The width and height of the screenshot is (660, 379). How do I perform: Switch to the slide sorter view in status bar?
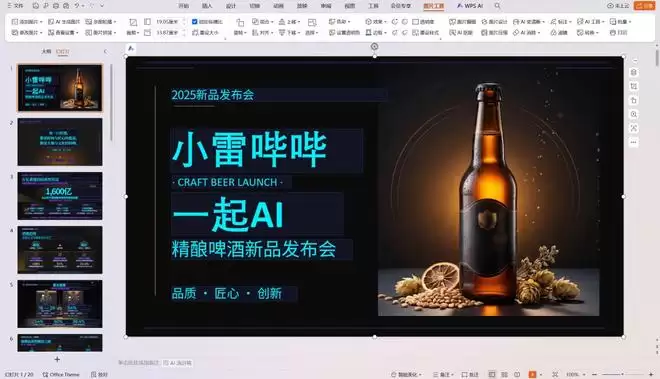[504, 374]
